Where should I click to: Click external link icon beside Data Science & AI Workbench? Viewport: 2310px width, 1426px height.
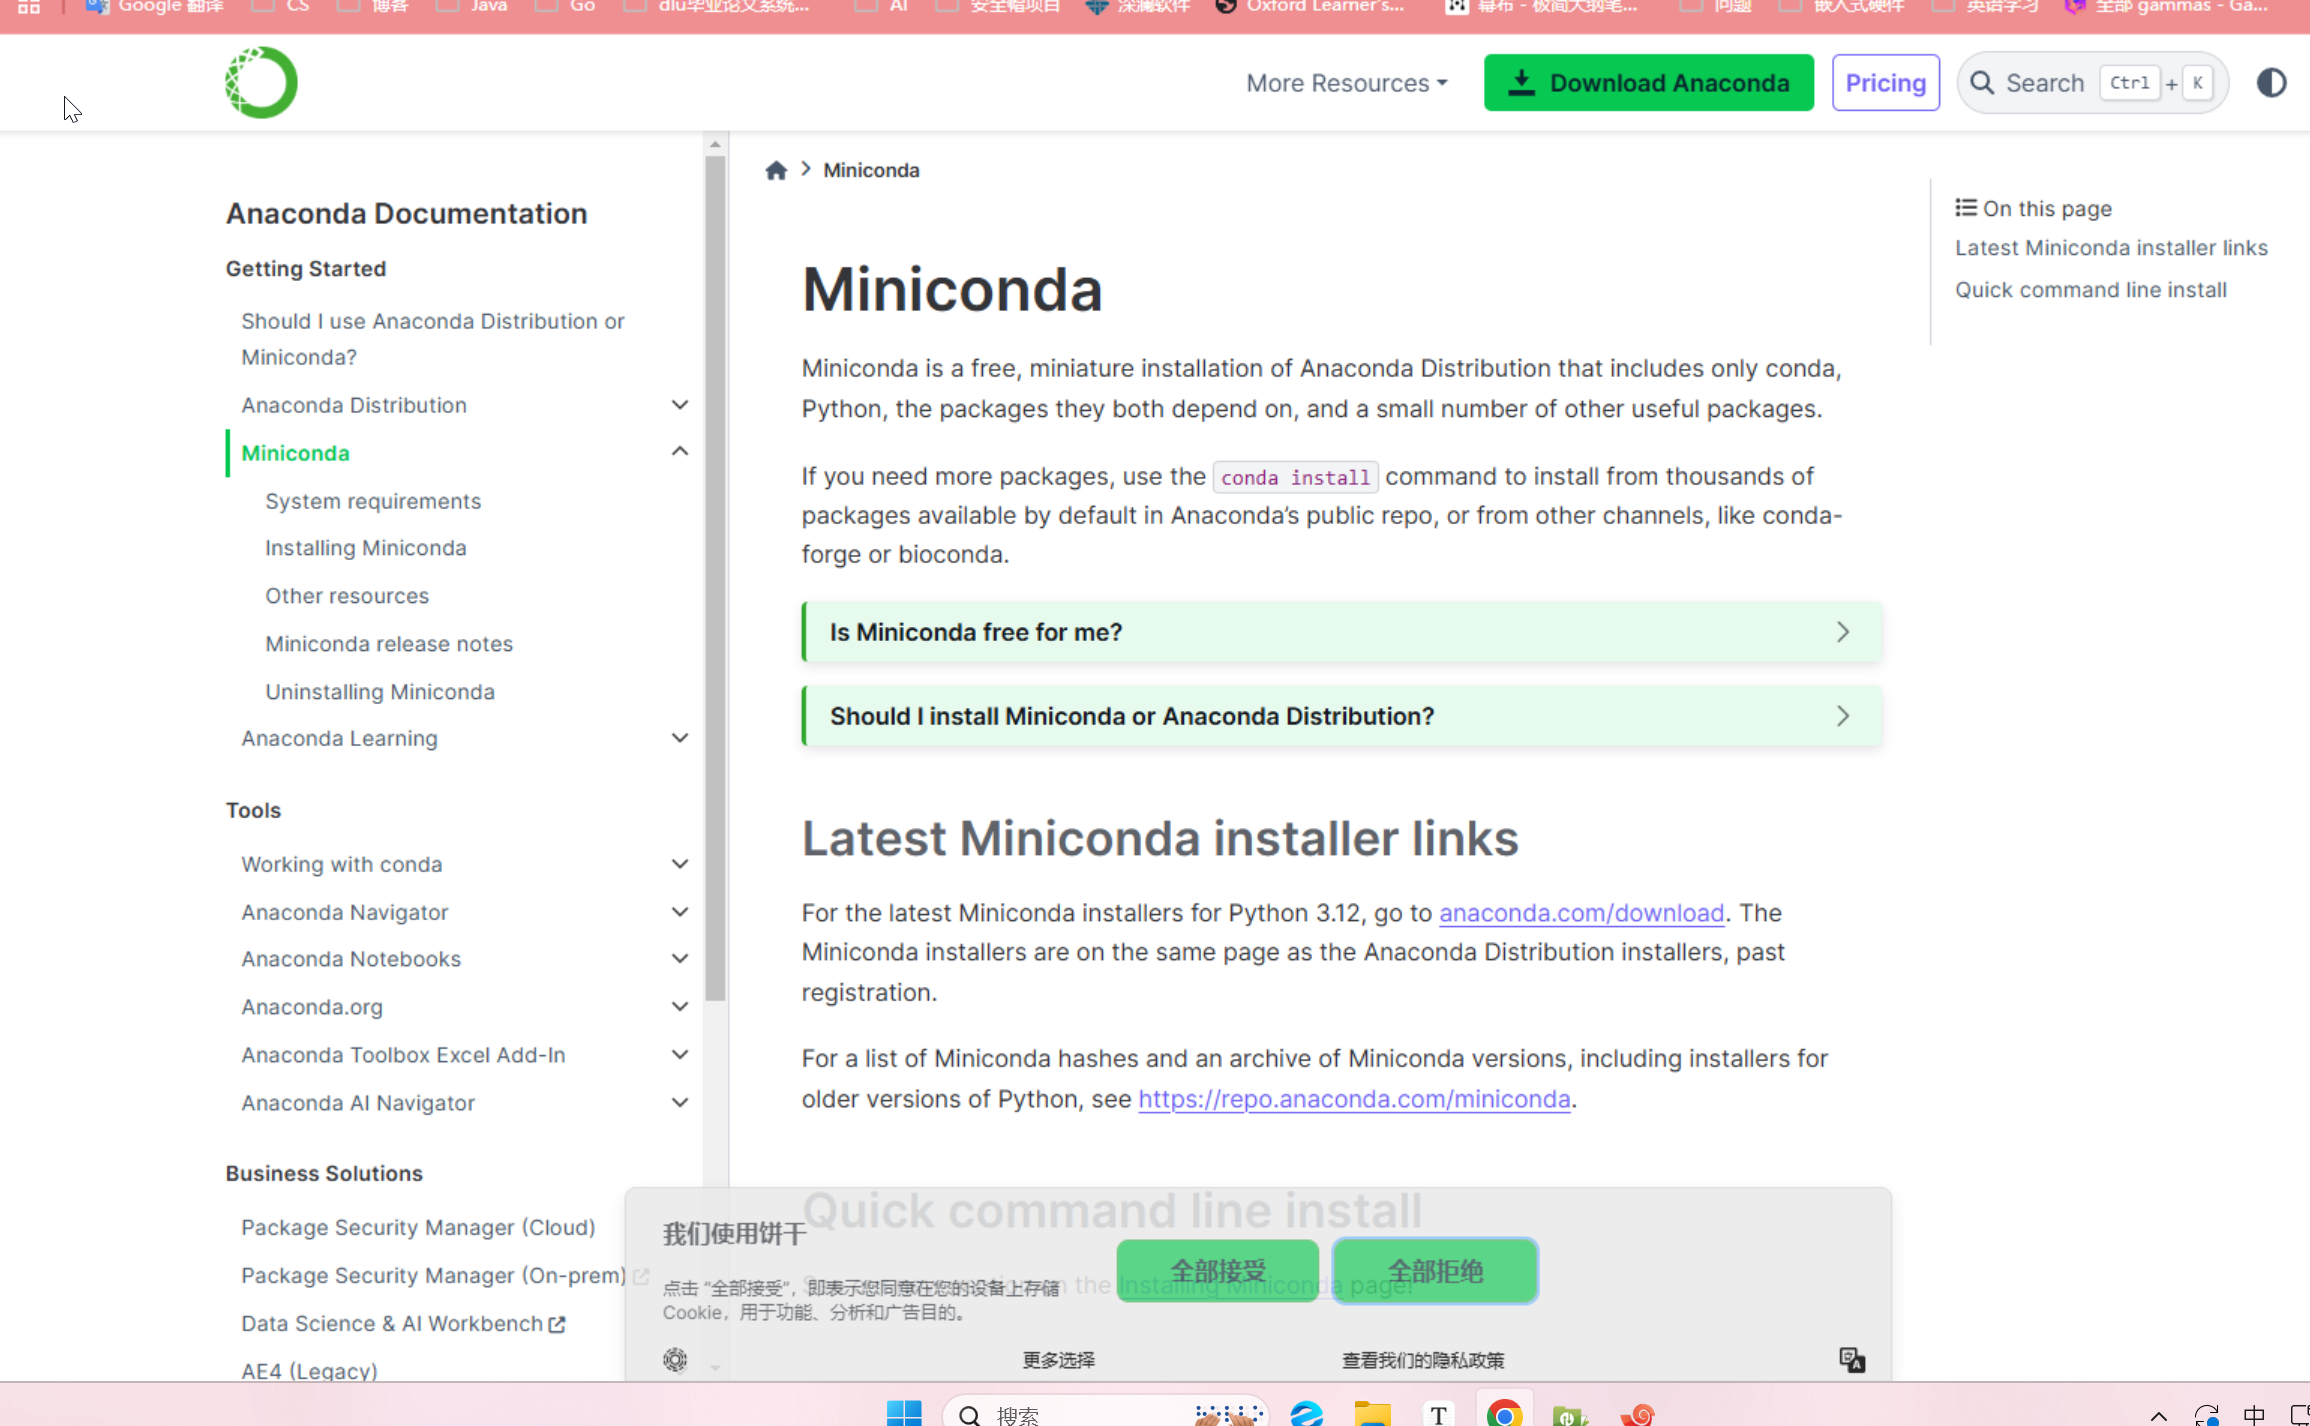coord(558,1324)
